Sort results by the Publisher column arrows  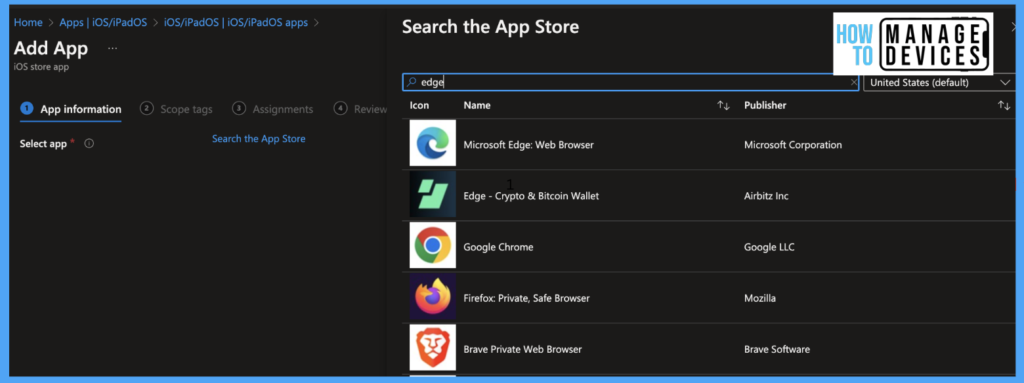click(x=1004, y=105)
